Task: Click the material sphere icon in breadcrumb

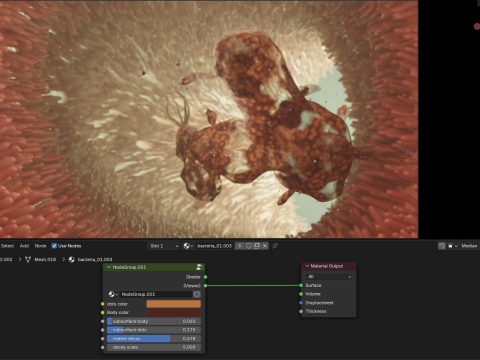Action: [72, 259]
